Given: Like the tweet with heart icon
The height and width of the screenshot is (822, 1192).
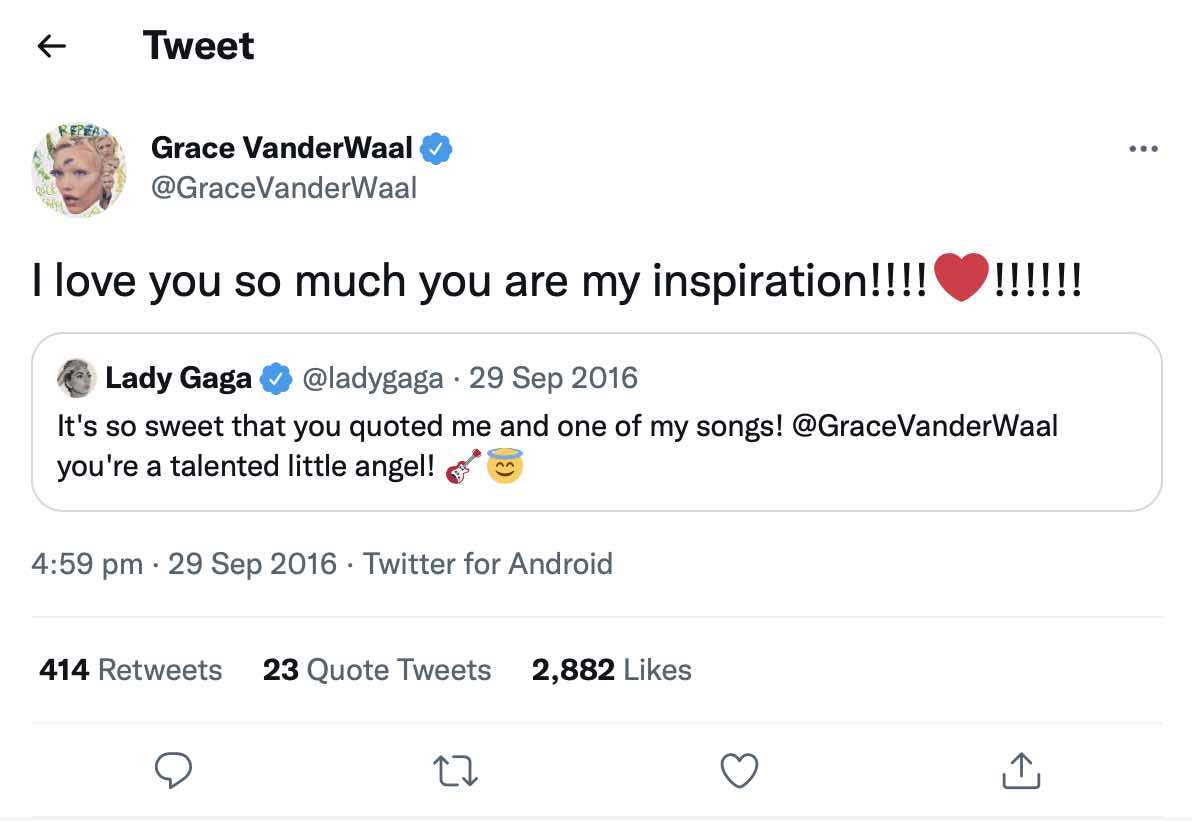Looking at the screenshot, I should [x=739, y=770].
